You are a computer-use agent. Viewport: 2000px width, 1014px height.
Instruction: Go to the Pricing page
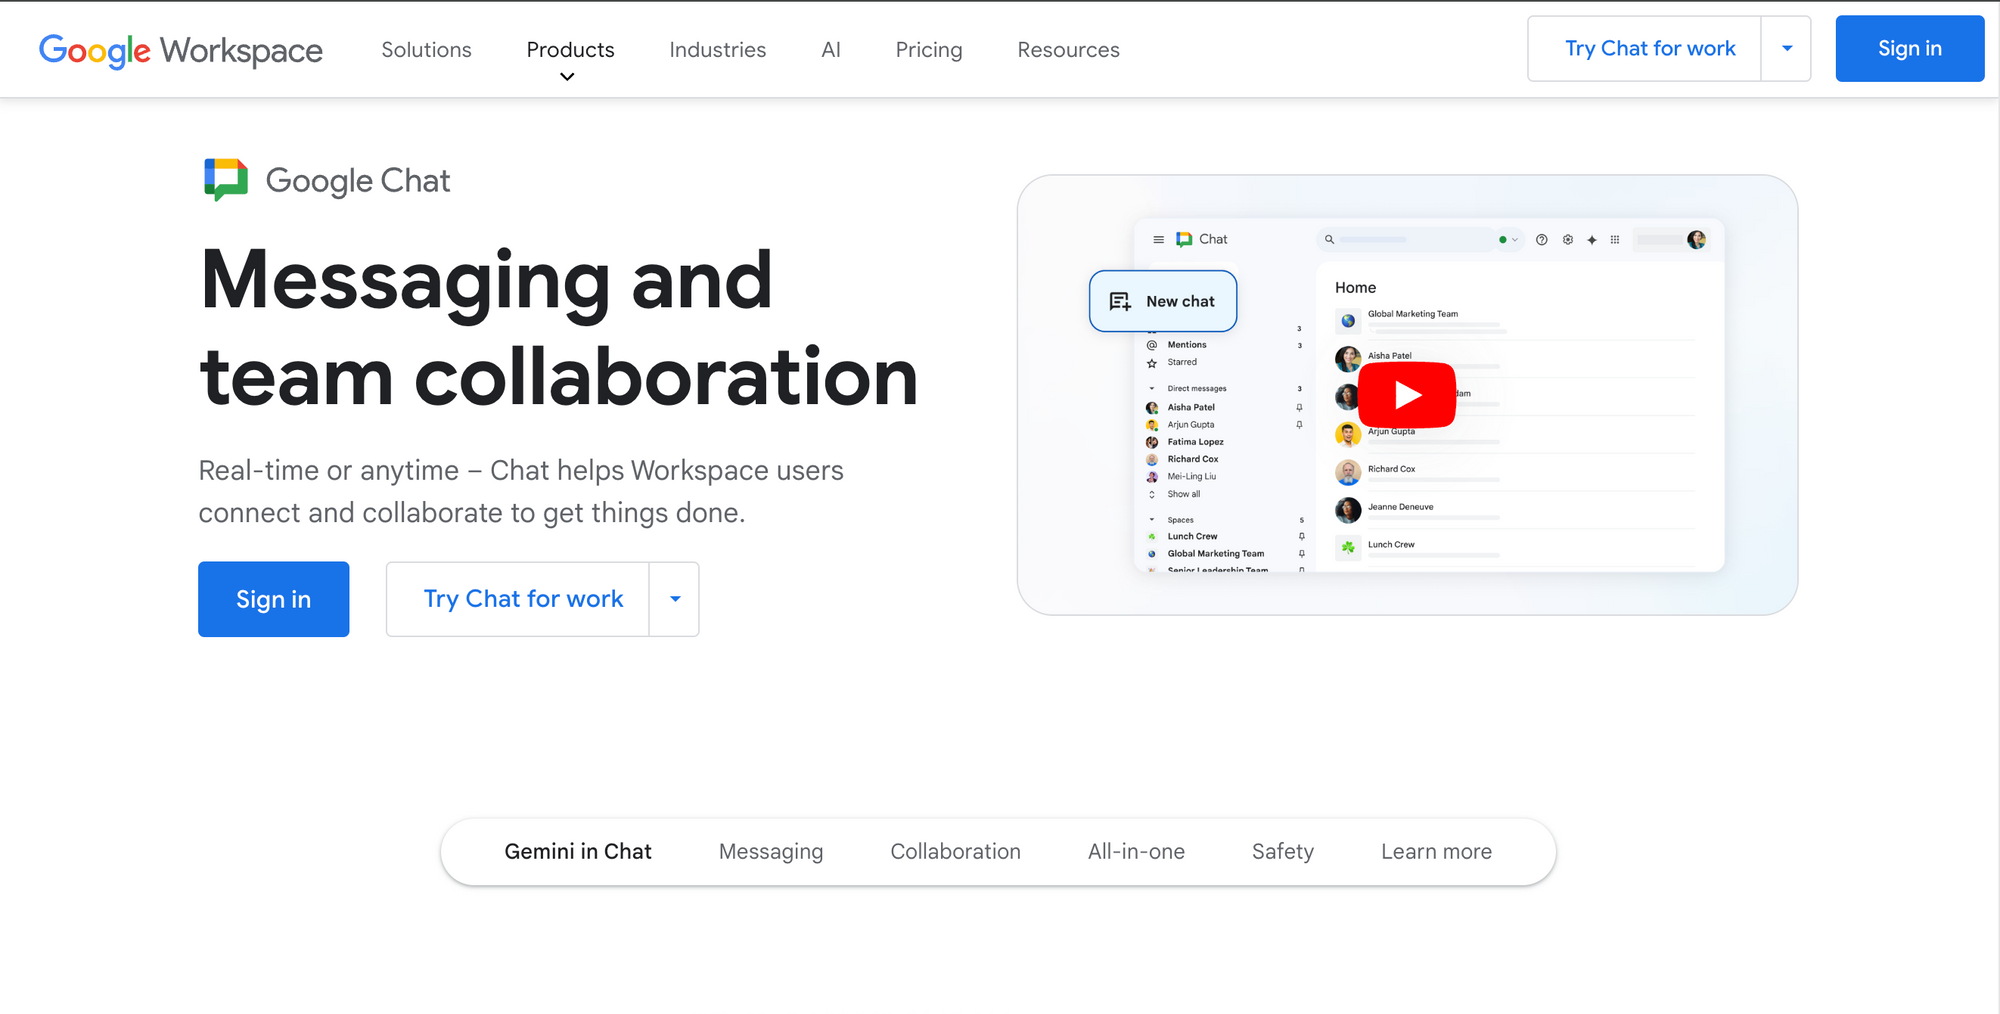tap(928, 50)
